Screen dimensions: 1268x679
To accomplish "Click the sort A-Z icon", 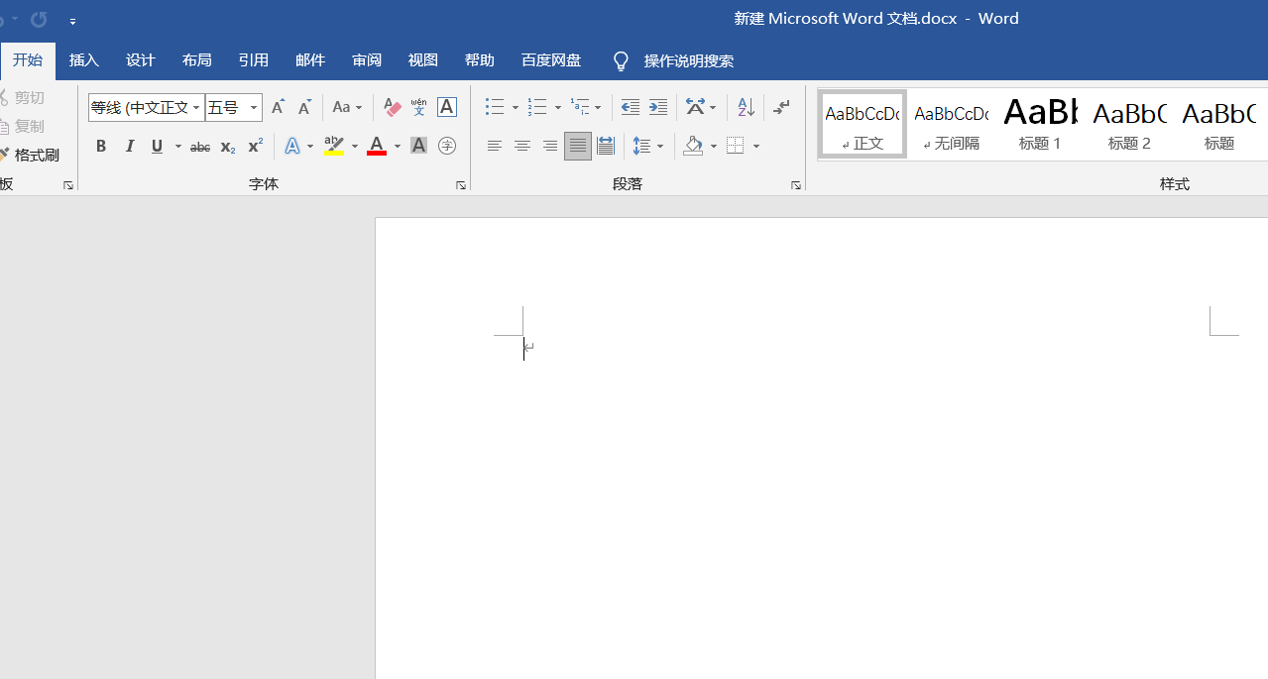I will coord(745,107).
